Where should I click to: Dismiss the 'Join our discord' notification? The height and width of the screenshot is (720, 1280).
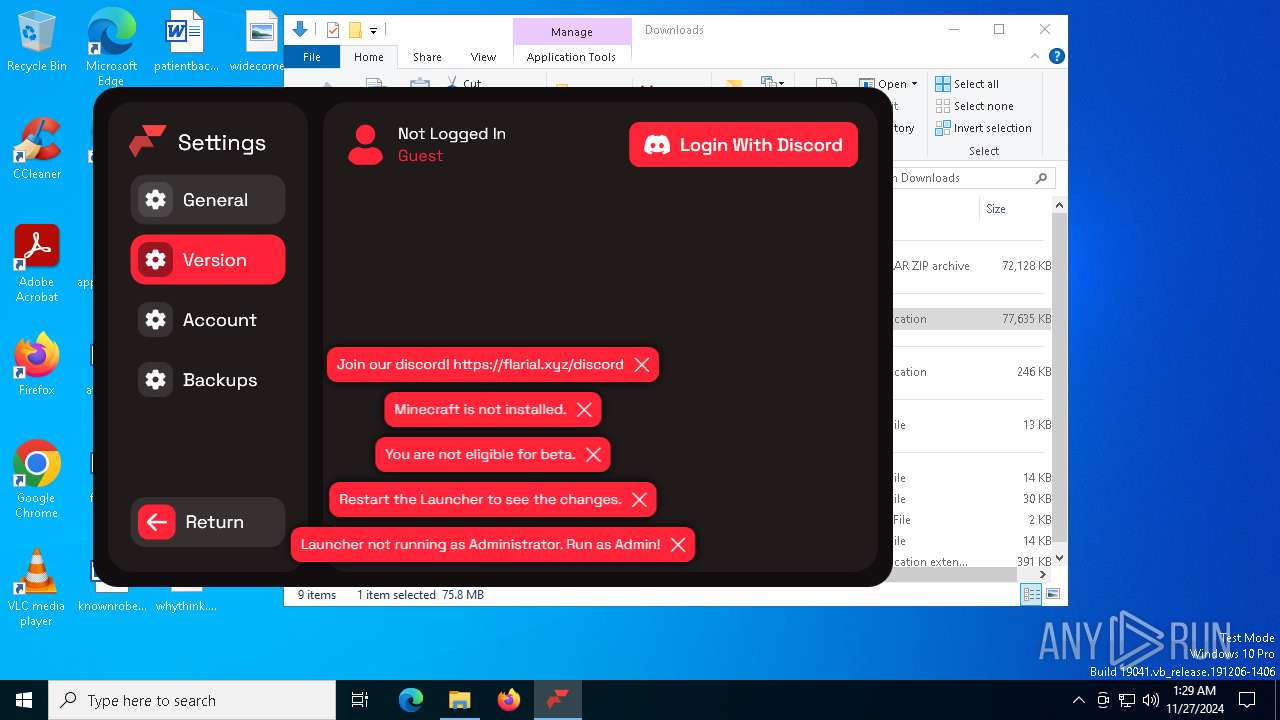642,365
